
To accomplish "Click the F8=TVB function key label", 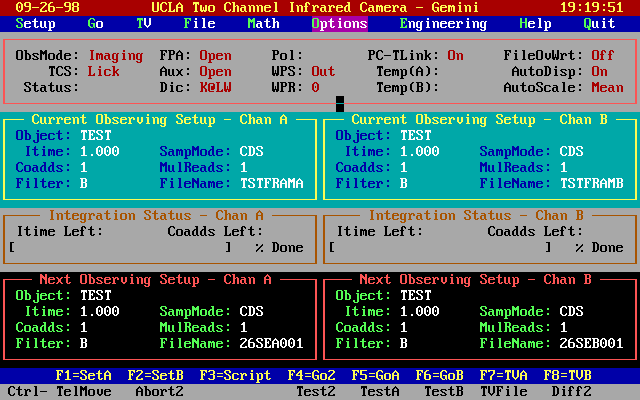I will [567, 375].
